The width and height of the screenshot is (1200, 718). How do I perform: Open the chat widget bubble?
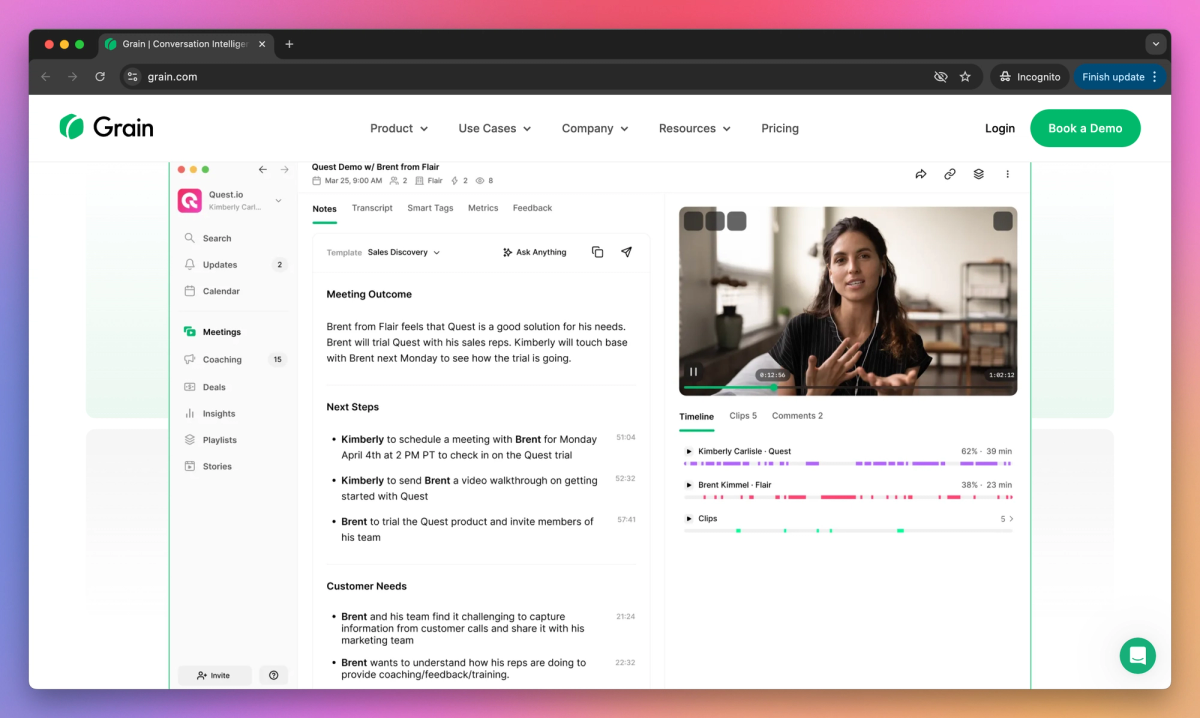[x=1138, y=656]
